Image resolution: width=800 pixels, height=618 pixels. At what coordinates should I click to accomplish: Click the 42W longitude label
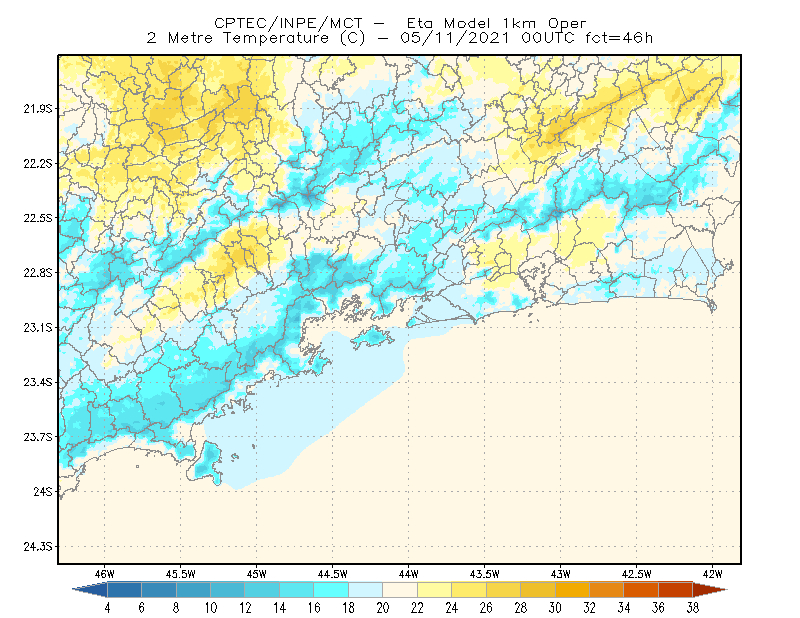point(712,574)
